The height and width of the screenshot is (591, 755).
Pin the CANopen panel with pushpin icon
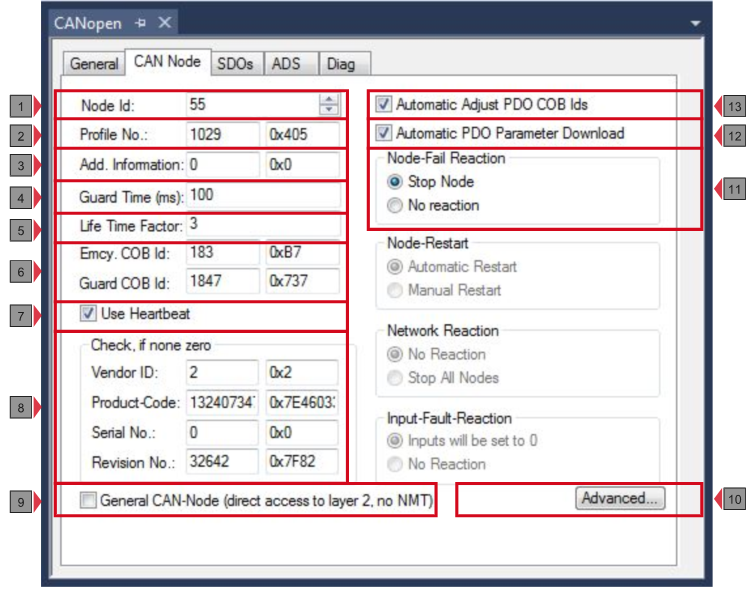pyautogui.click(x=140, y=22)
